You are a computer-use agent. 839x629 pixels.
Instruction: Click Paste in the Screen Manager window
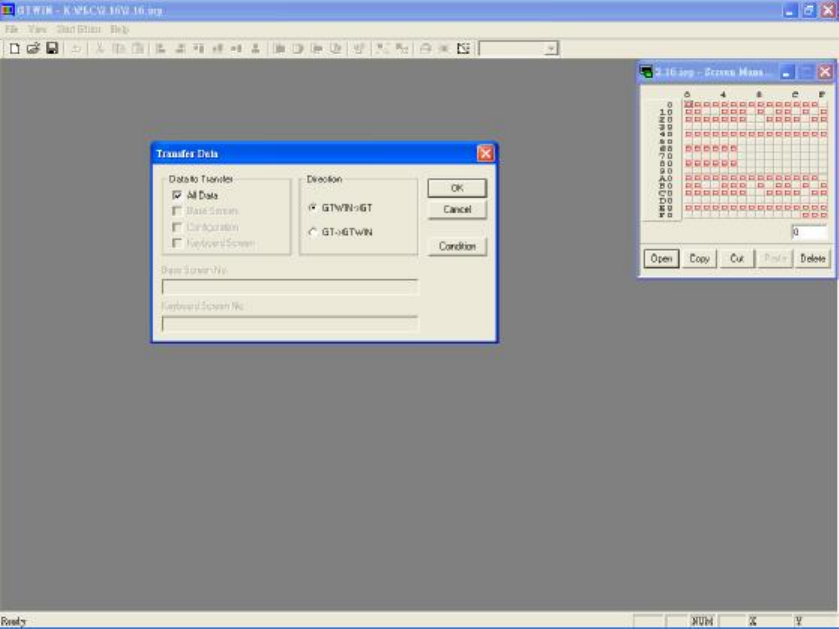click(x=775, y=258)
